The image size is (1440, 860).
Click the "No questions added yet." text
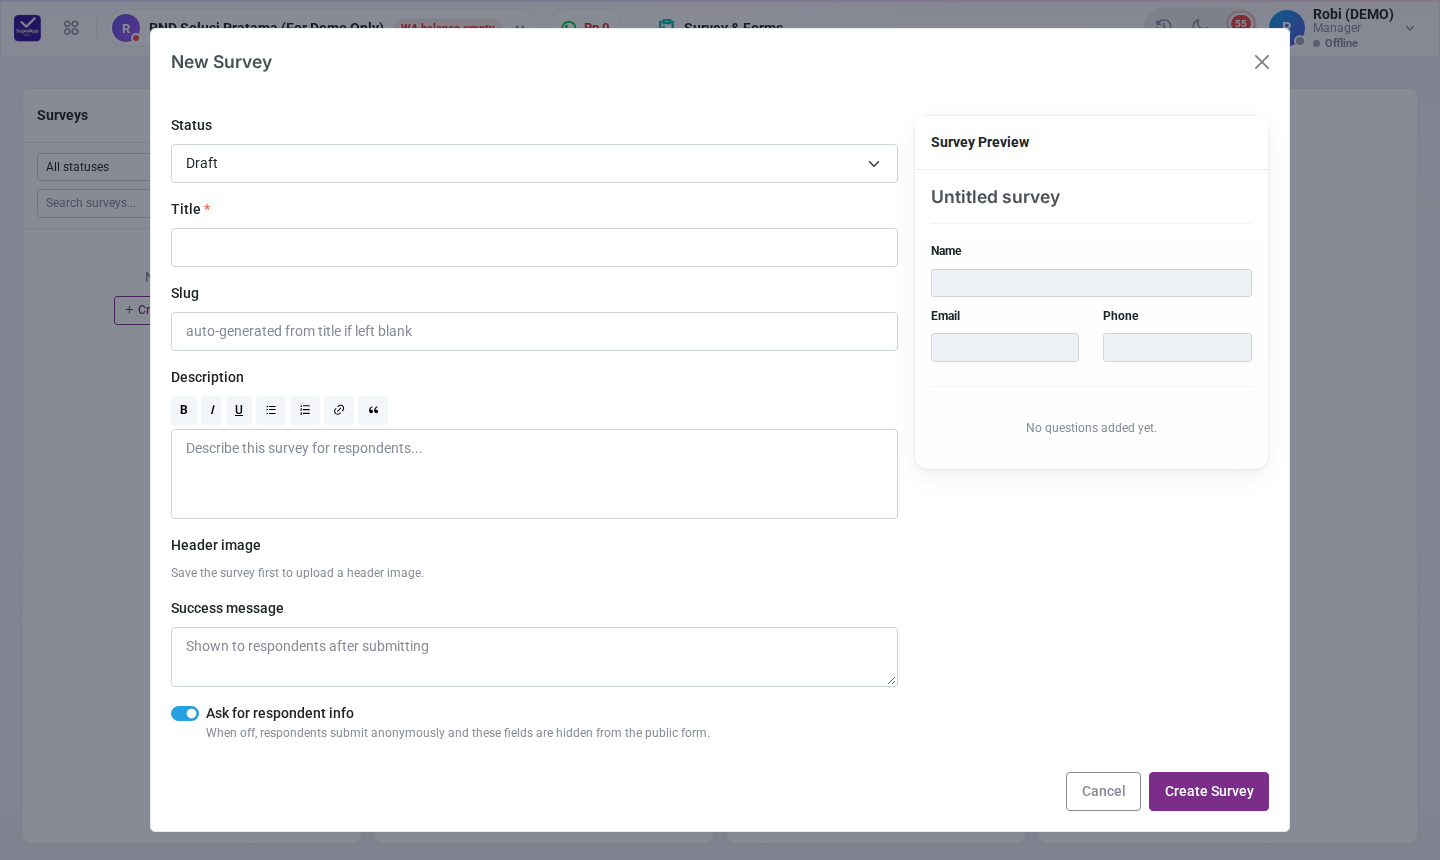(1091, 428)
